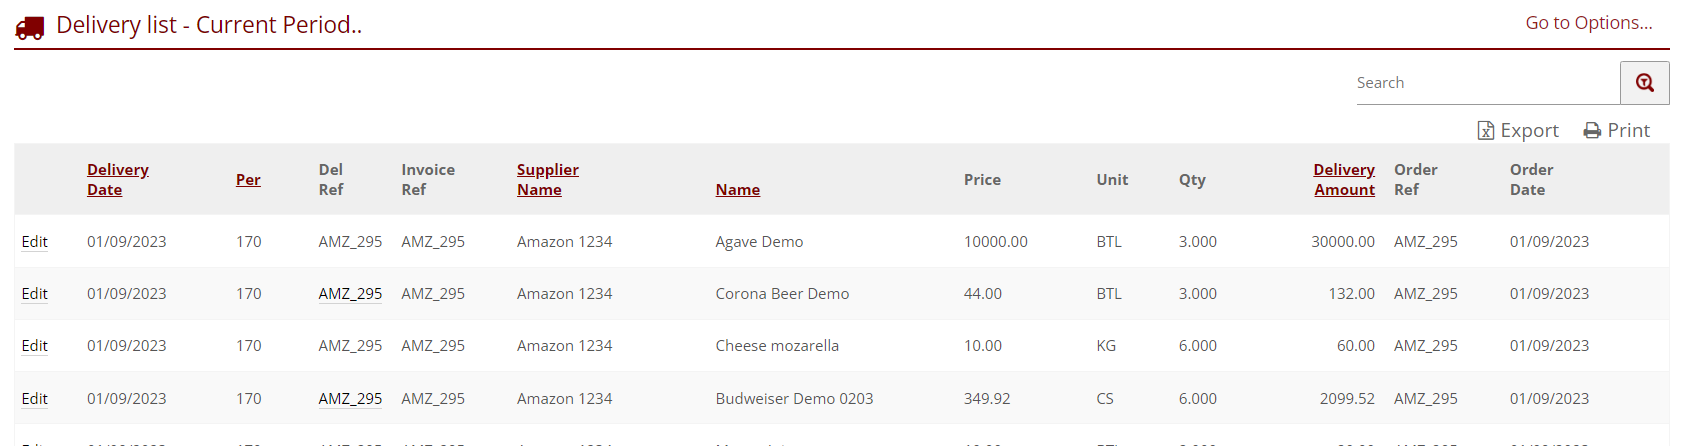1681x446 pixels.
Task: Click the Export spreadsheet icon
Action: pyautogui.click(x=1486, y=131)
